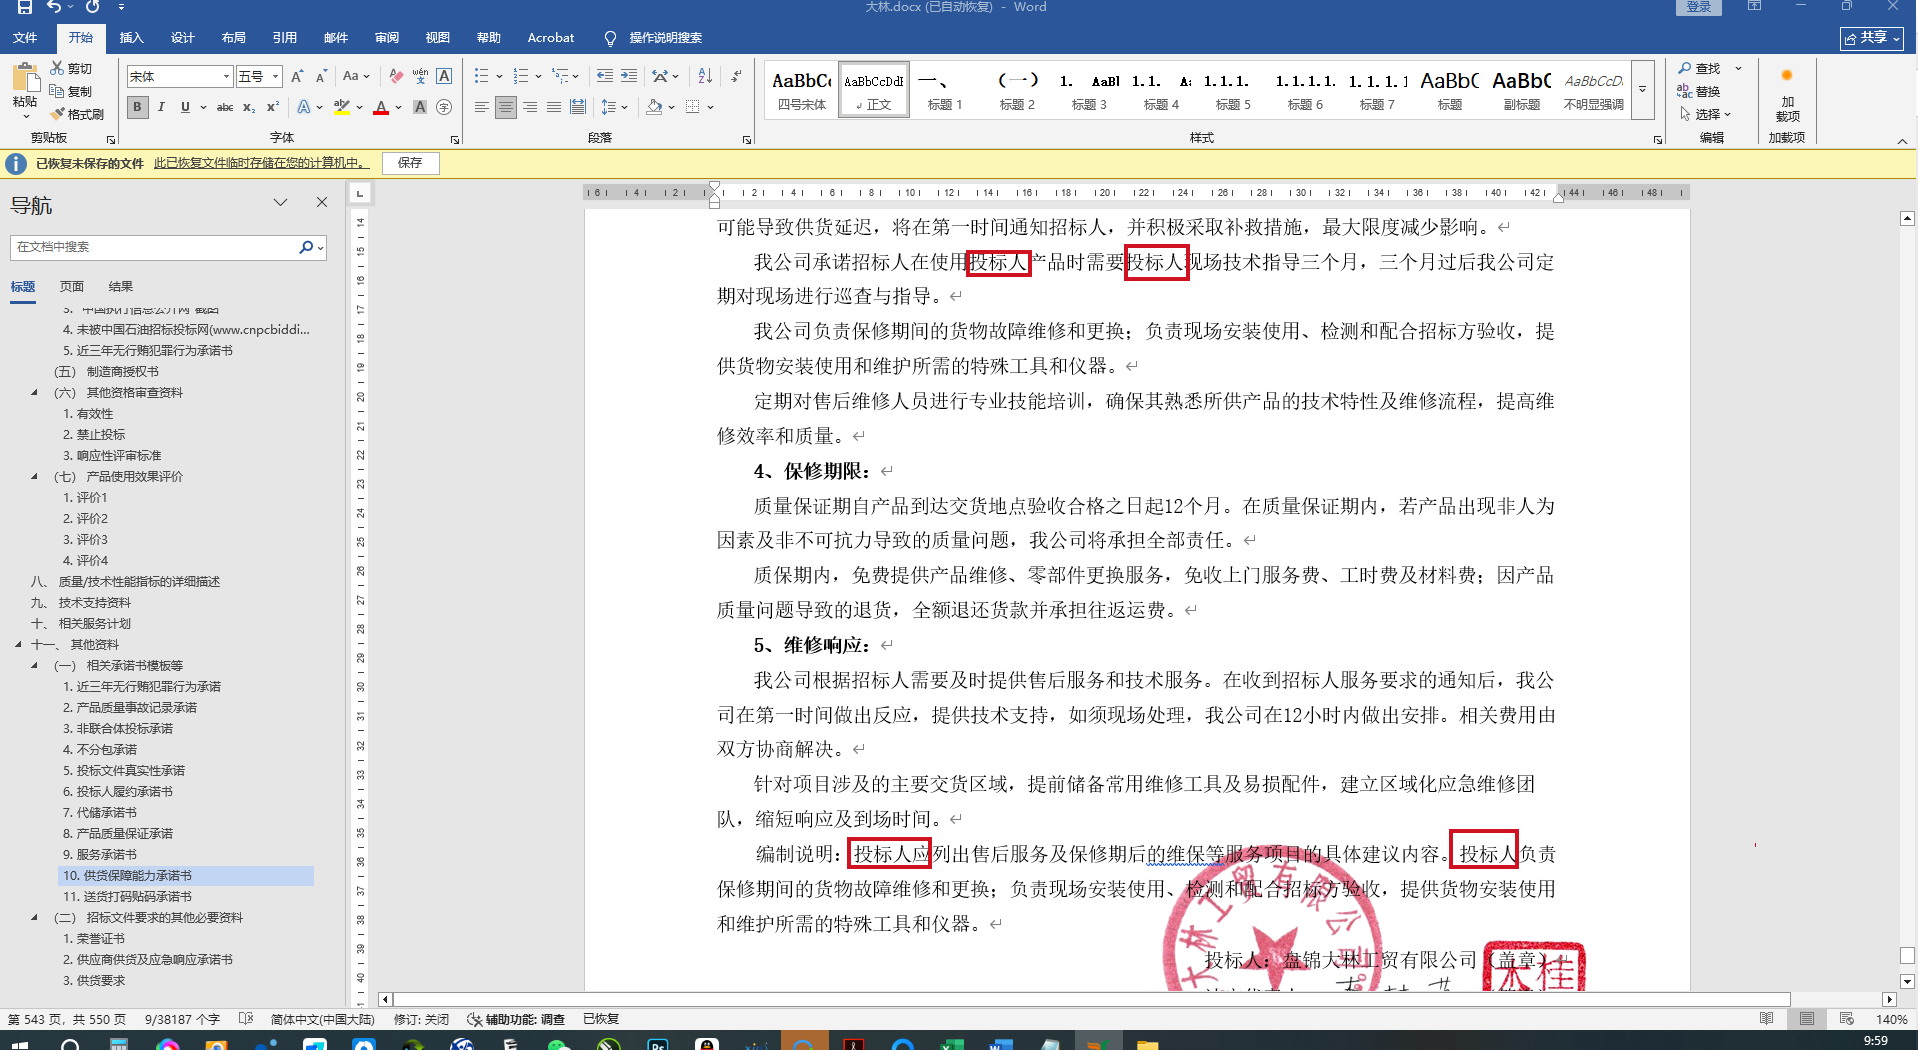The height and width of the screenshot is (1050, 1918).
Task: Collapse the 十一、其他资料 heading in navigation
Action: 19,645
